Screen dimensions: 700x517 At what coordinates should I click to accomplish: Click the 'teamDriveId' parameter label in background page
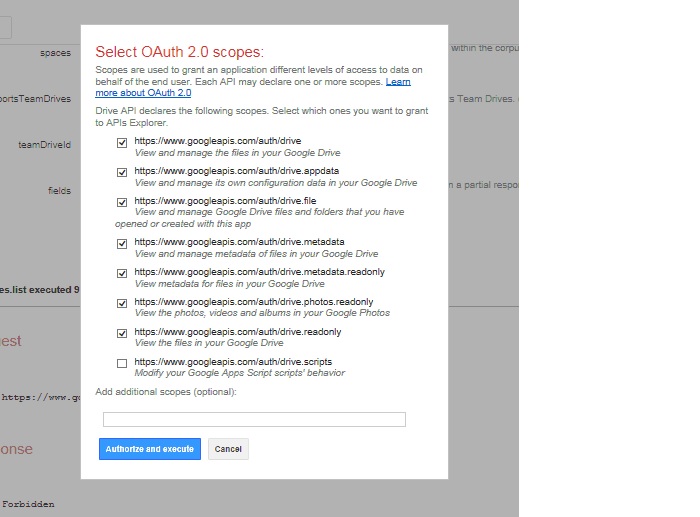(44, 145)
